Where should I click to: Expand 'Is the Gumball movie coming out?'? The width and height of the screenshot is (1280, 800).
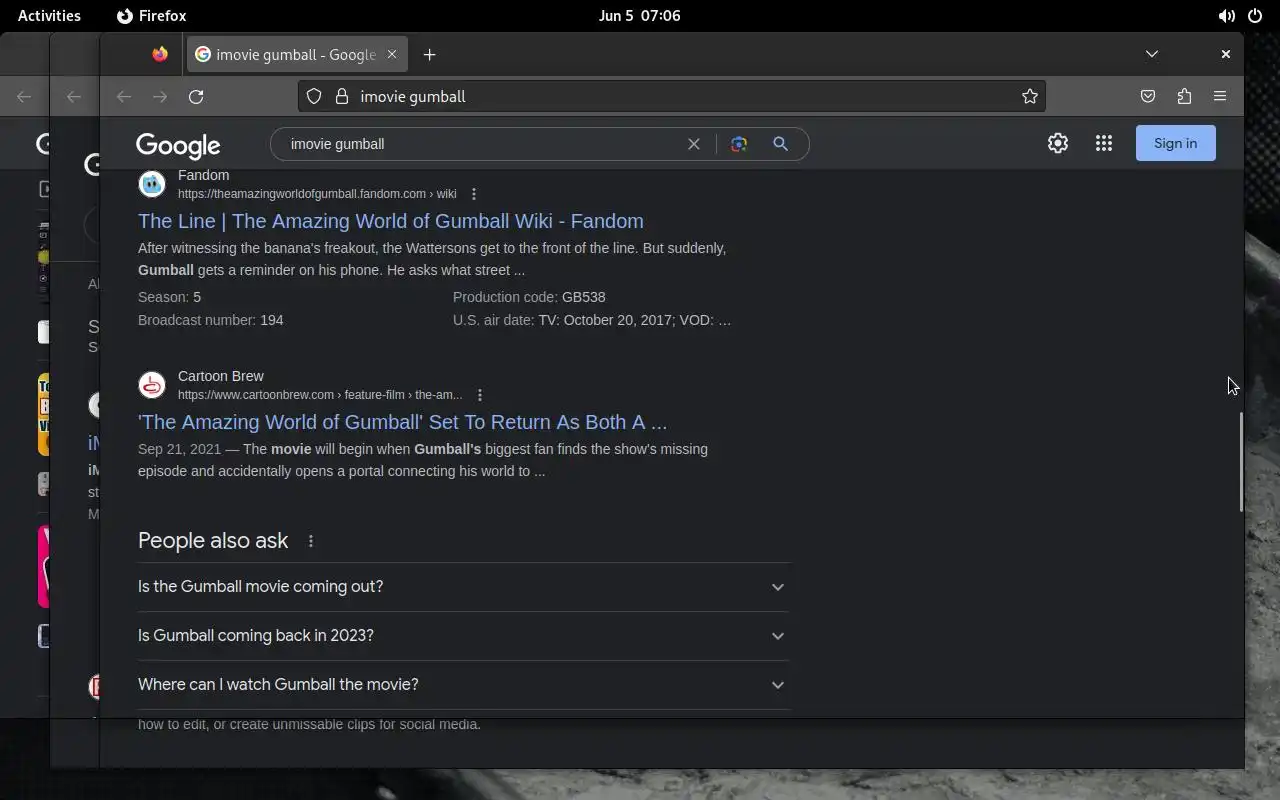tap(464, 587)
